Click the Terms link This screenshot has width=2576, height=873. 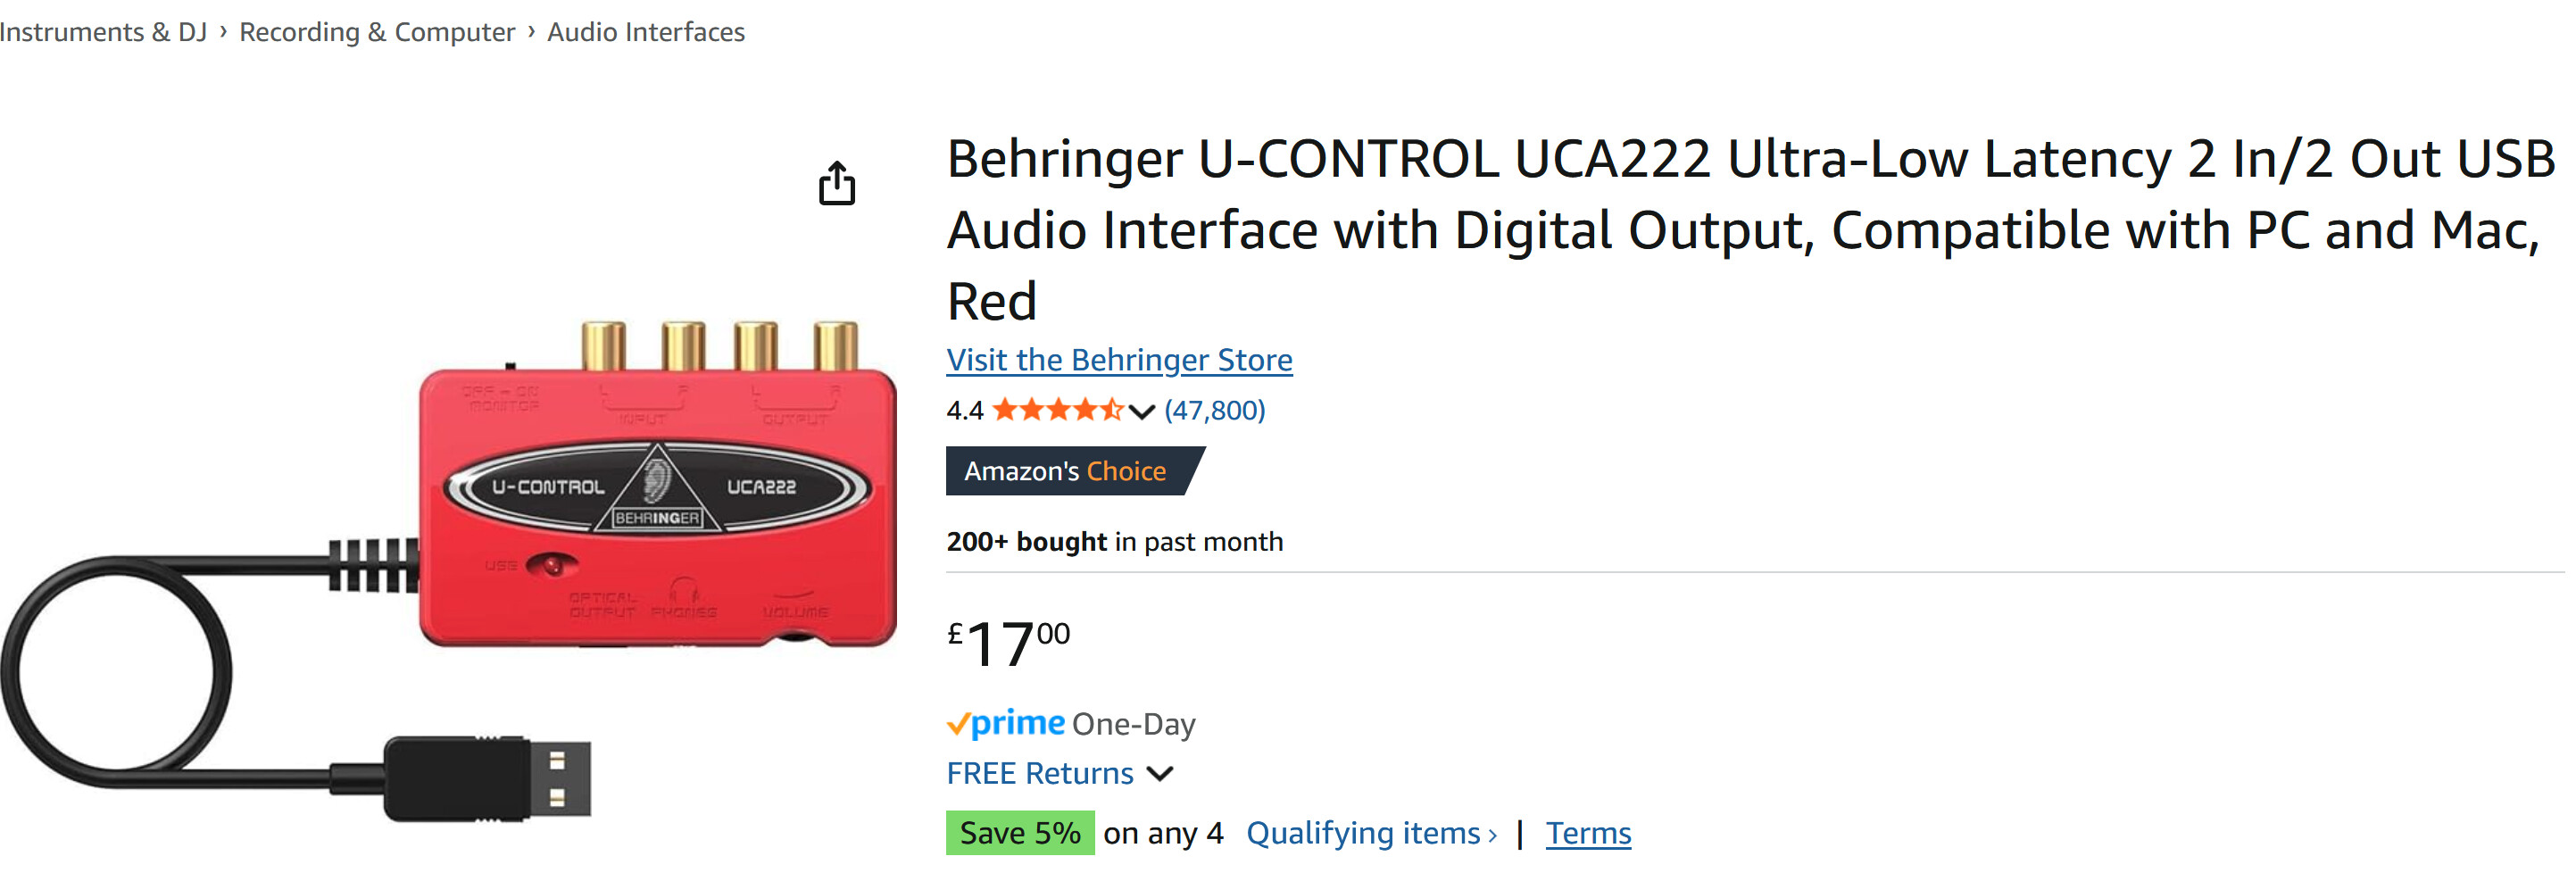pos(1588,833)
